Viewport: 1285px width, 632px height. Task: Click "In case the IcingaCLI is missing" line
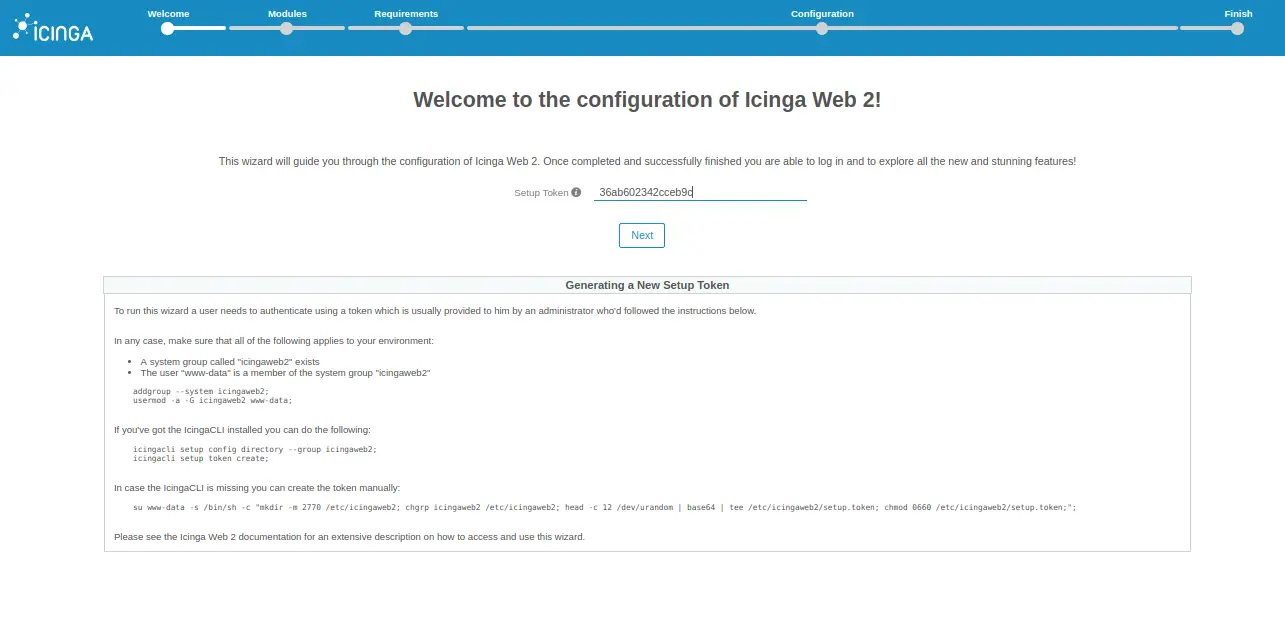click(x=257, y=488)
